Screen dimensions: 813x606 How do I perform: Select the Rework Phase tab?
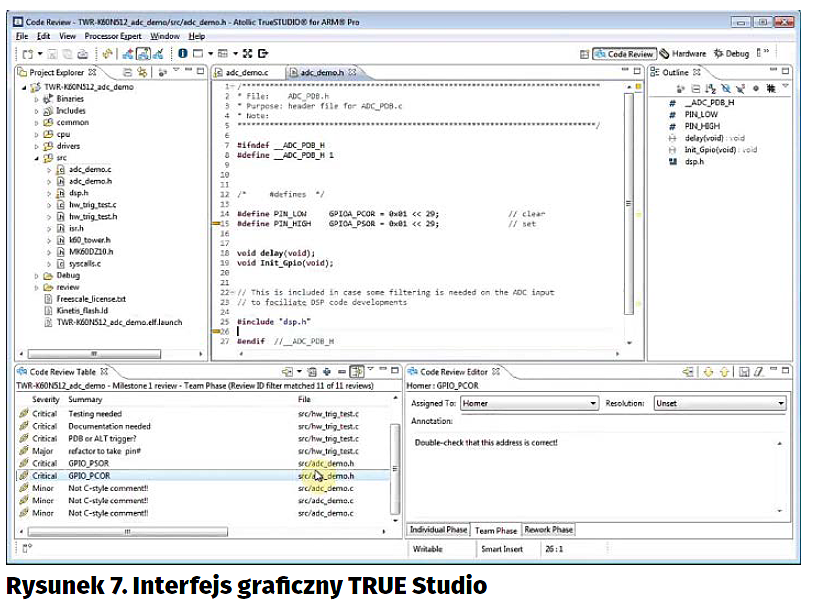[x=549, y=529]
